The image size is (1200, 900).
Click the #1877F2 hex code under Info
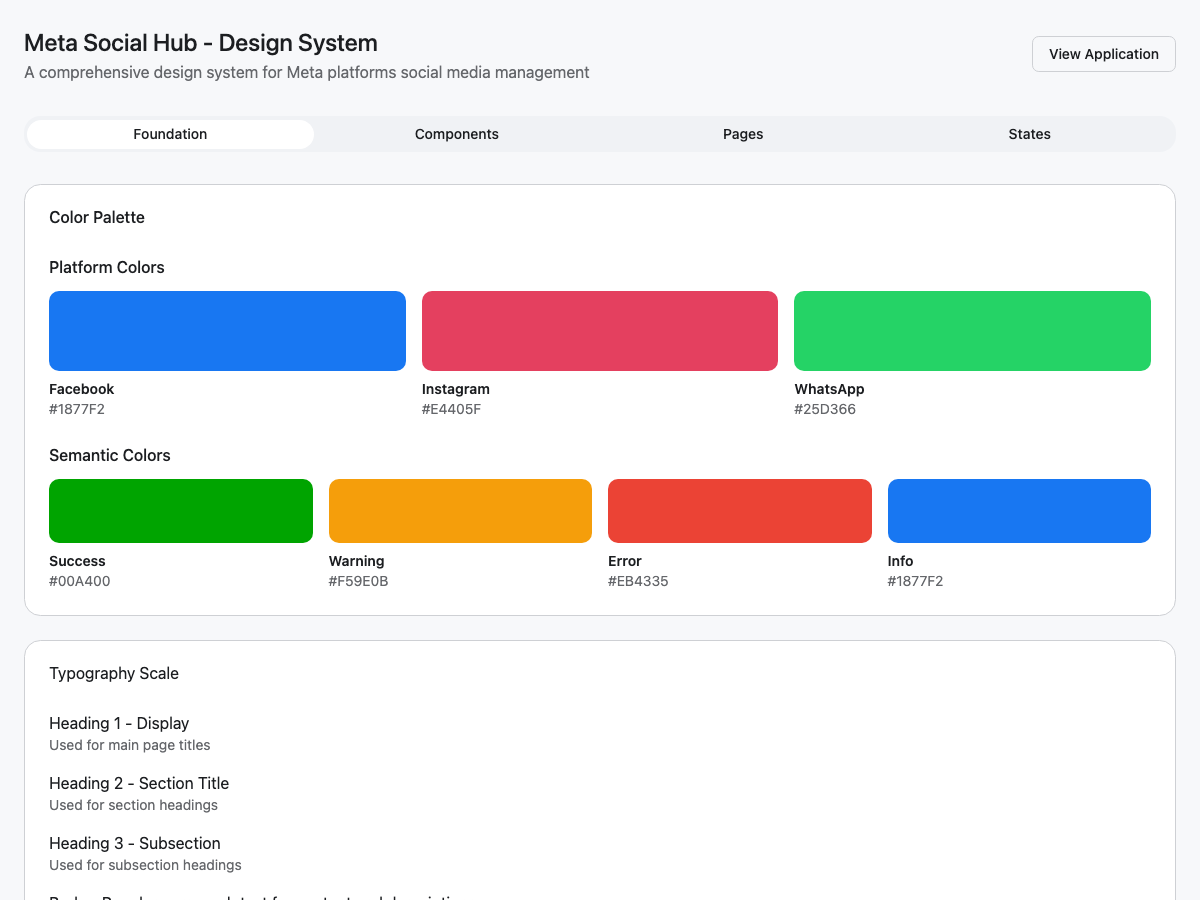click(x=916, y=581)
